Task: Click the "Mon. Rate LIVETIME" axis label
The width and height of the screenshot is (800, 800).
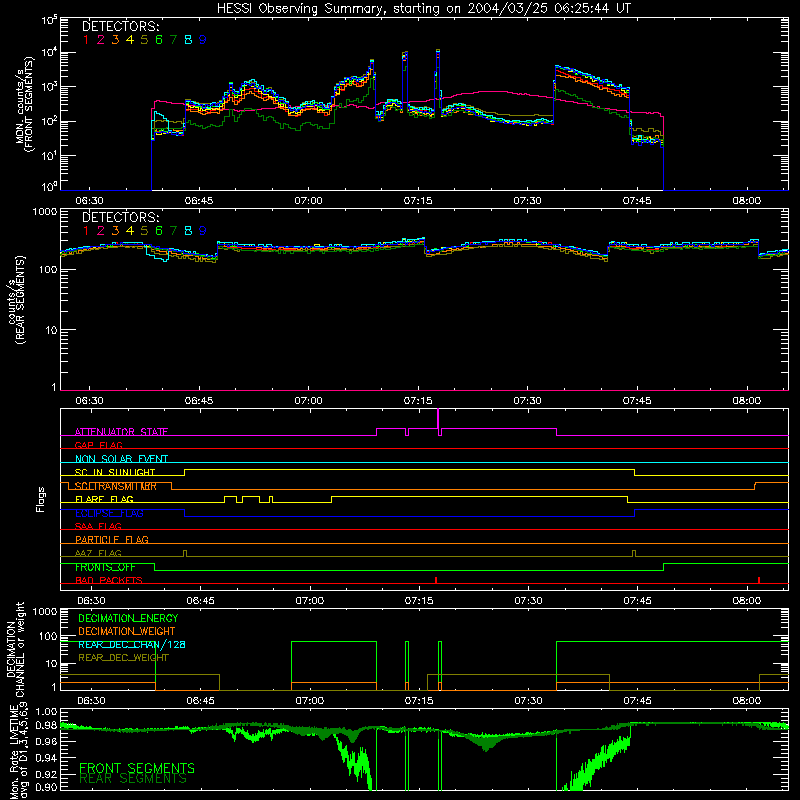Action: point(13,751)
